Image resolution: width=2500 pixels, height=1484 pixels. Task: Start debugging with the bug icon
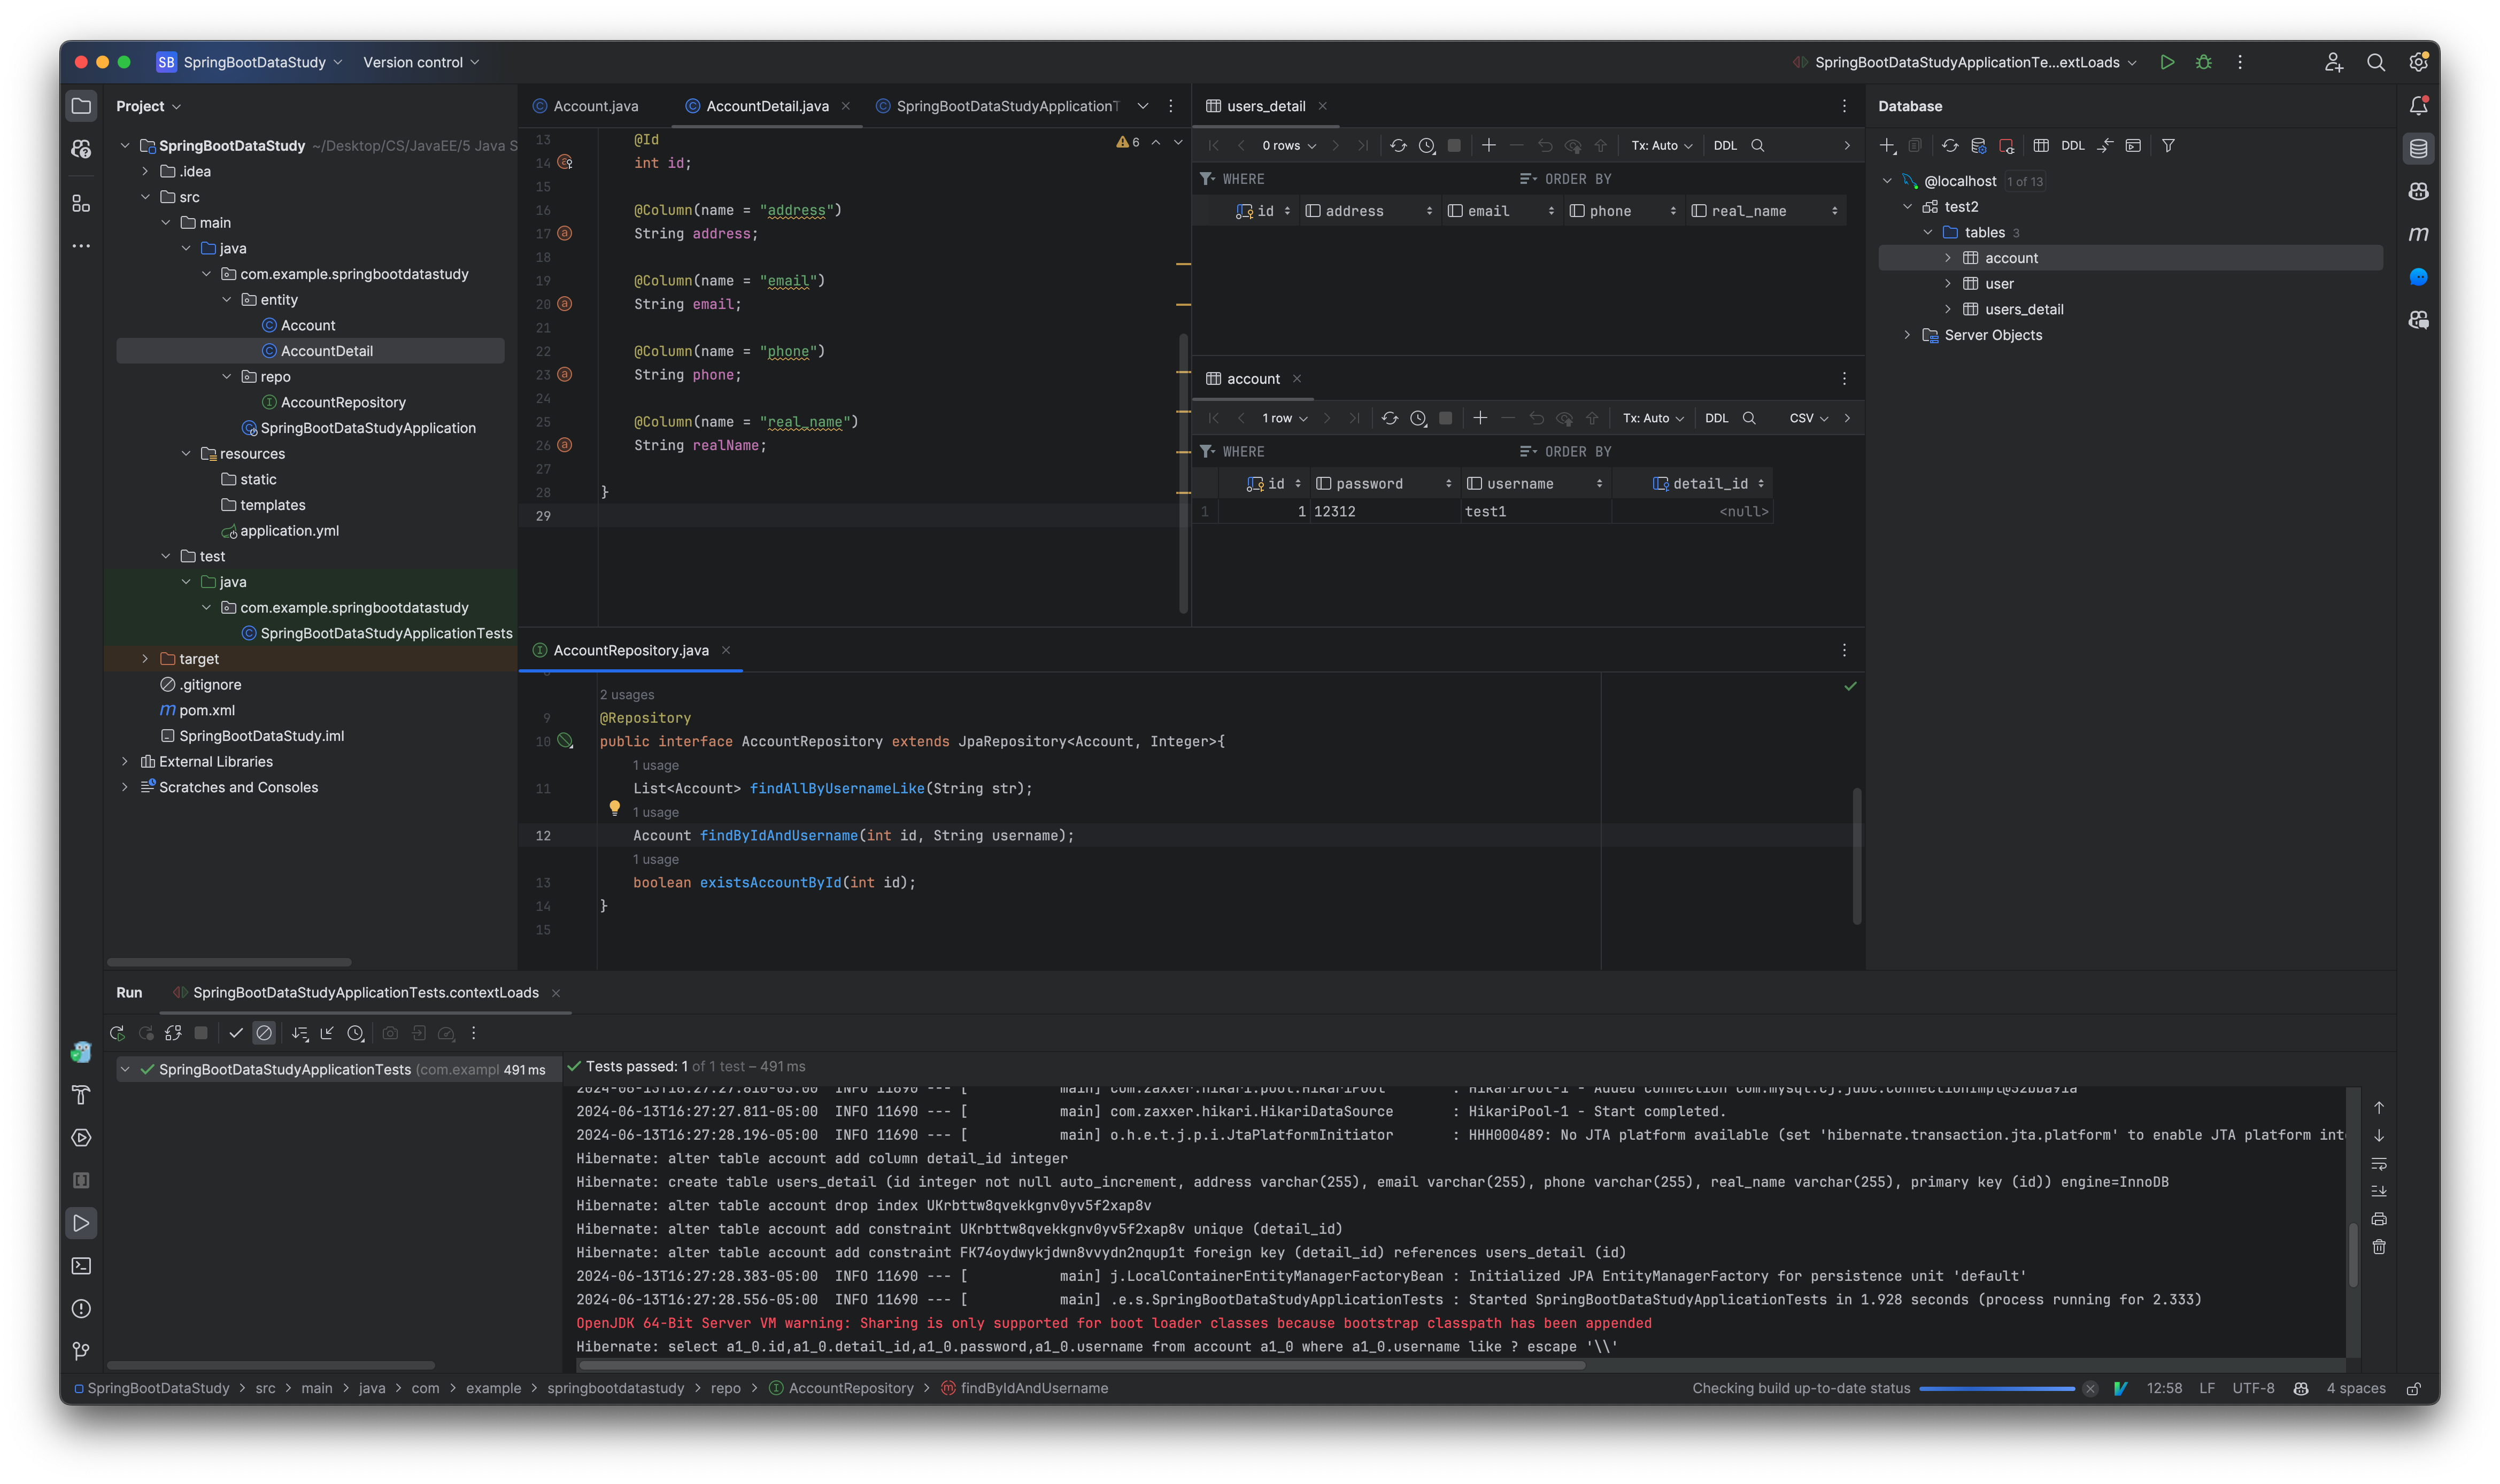[x=2204, y=62]
